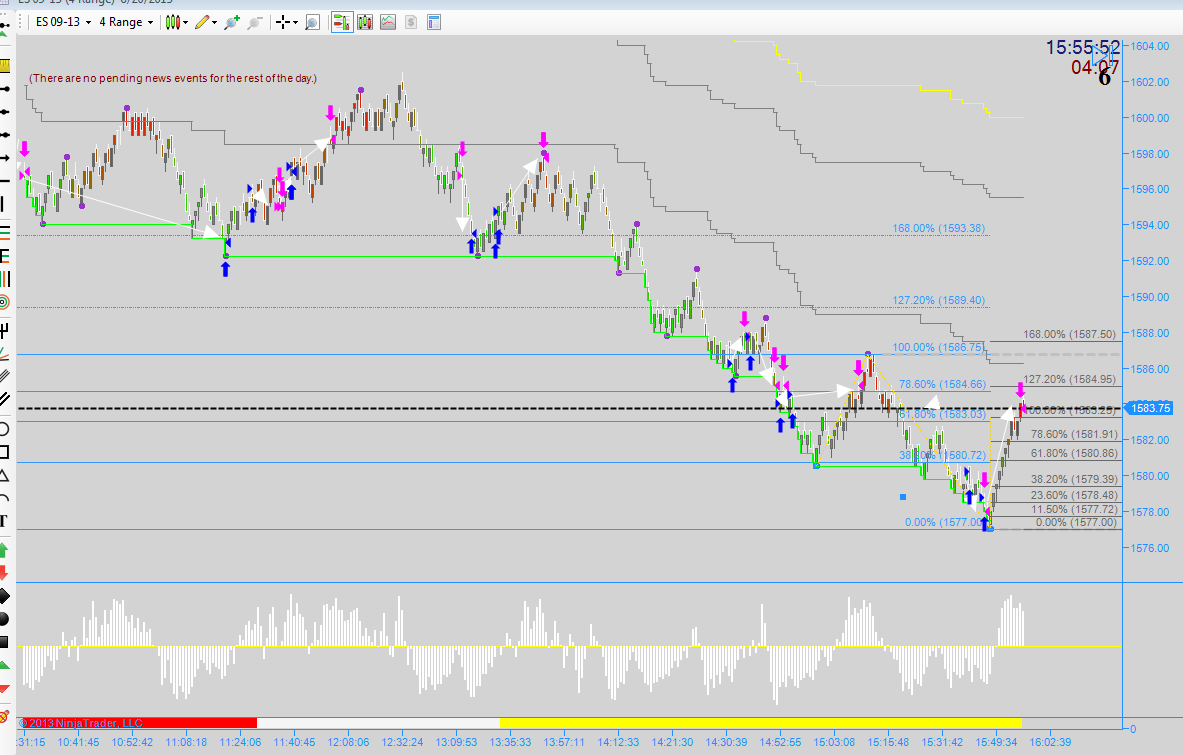The width and height of the screenshot is (1183, 755).
Task: Open the pencil drawing tools icon
Action: coord(201,22)
